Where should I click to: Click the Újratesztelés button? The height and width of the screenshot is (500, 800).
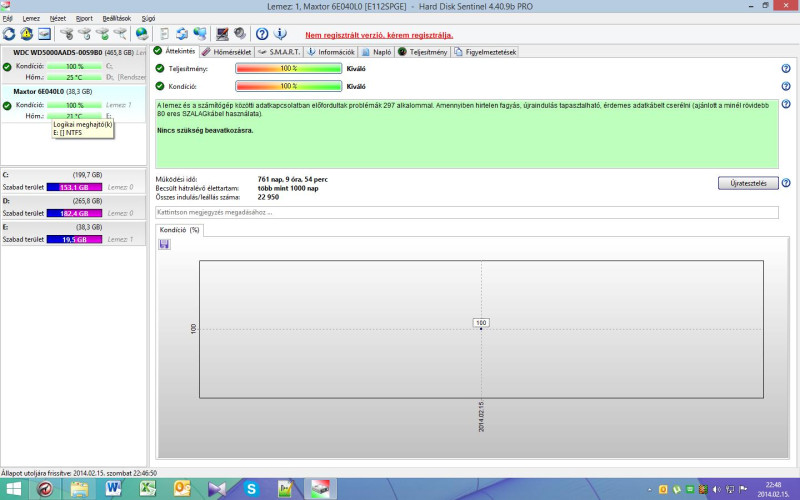pyautogui.click(x=748, y=183)
